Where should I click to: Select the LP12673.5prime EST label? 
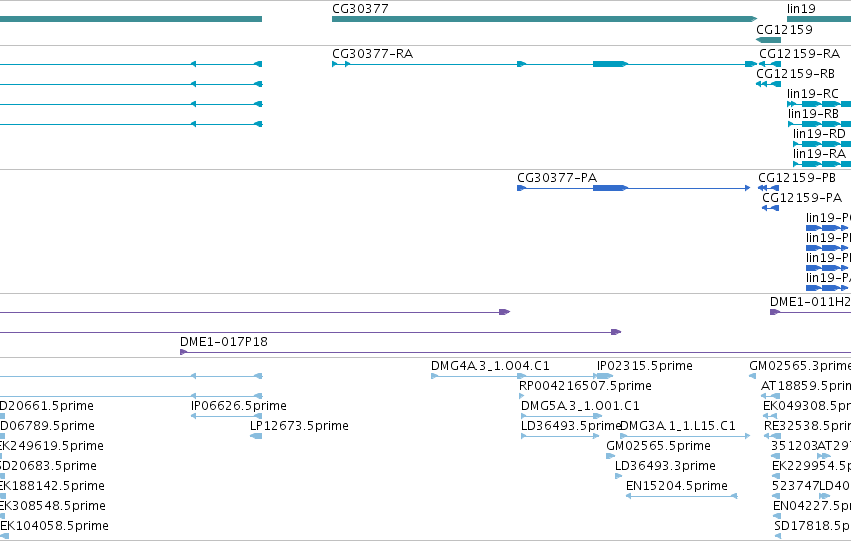(x=299, y=426)
